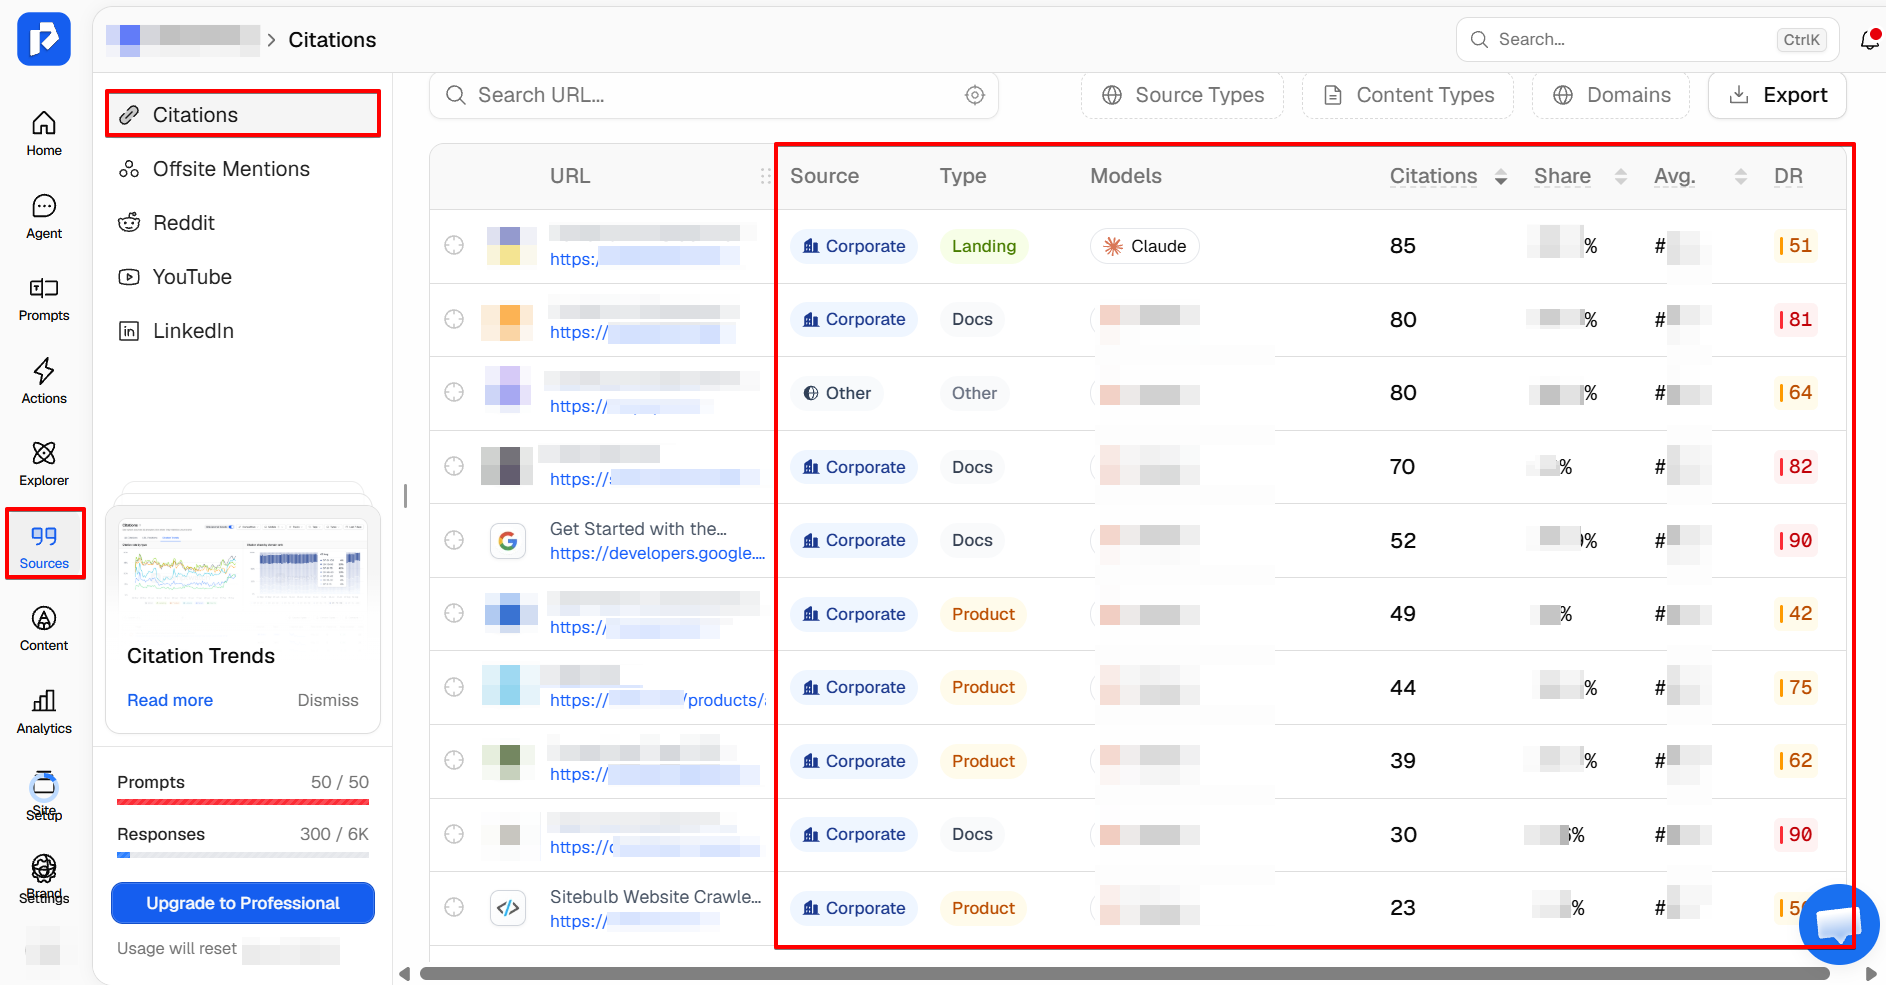1886x985 pixels.
Task: Dismiss the Citation Trends card
Action: tap(328, 700)
